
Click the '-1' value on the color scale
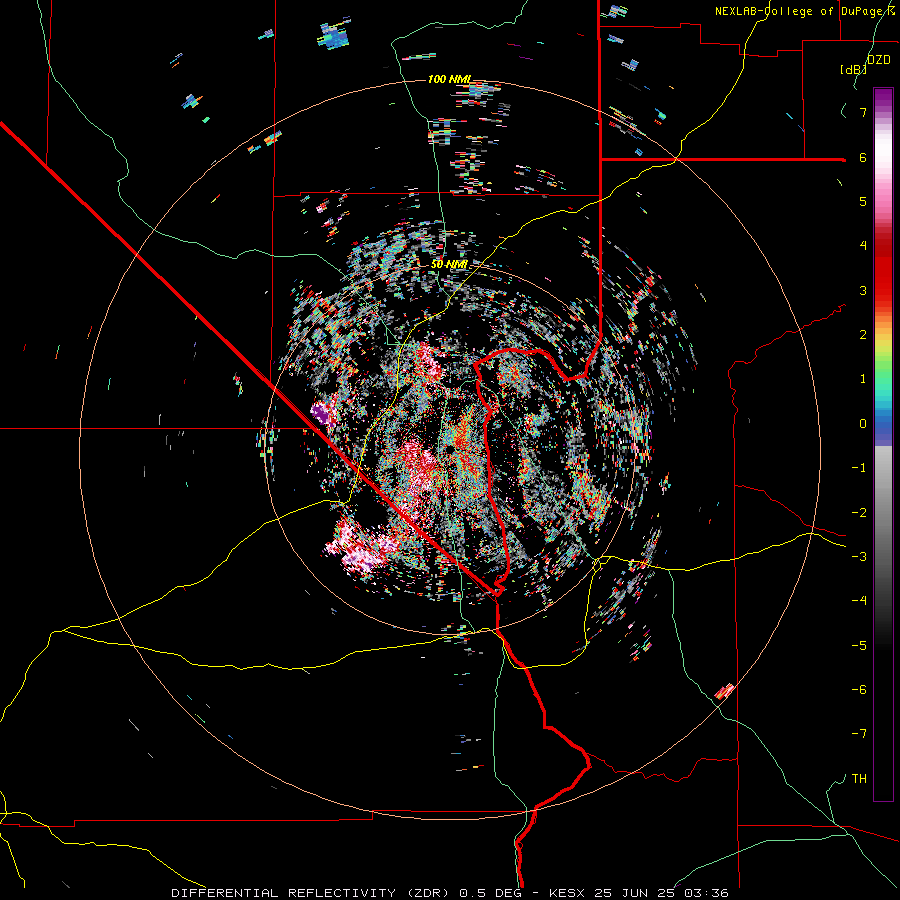[x=859, y=468]
